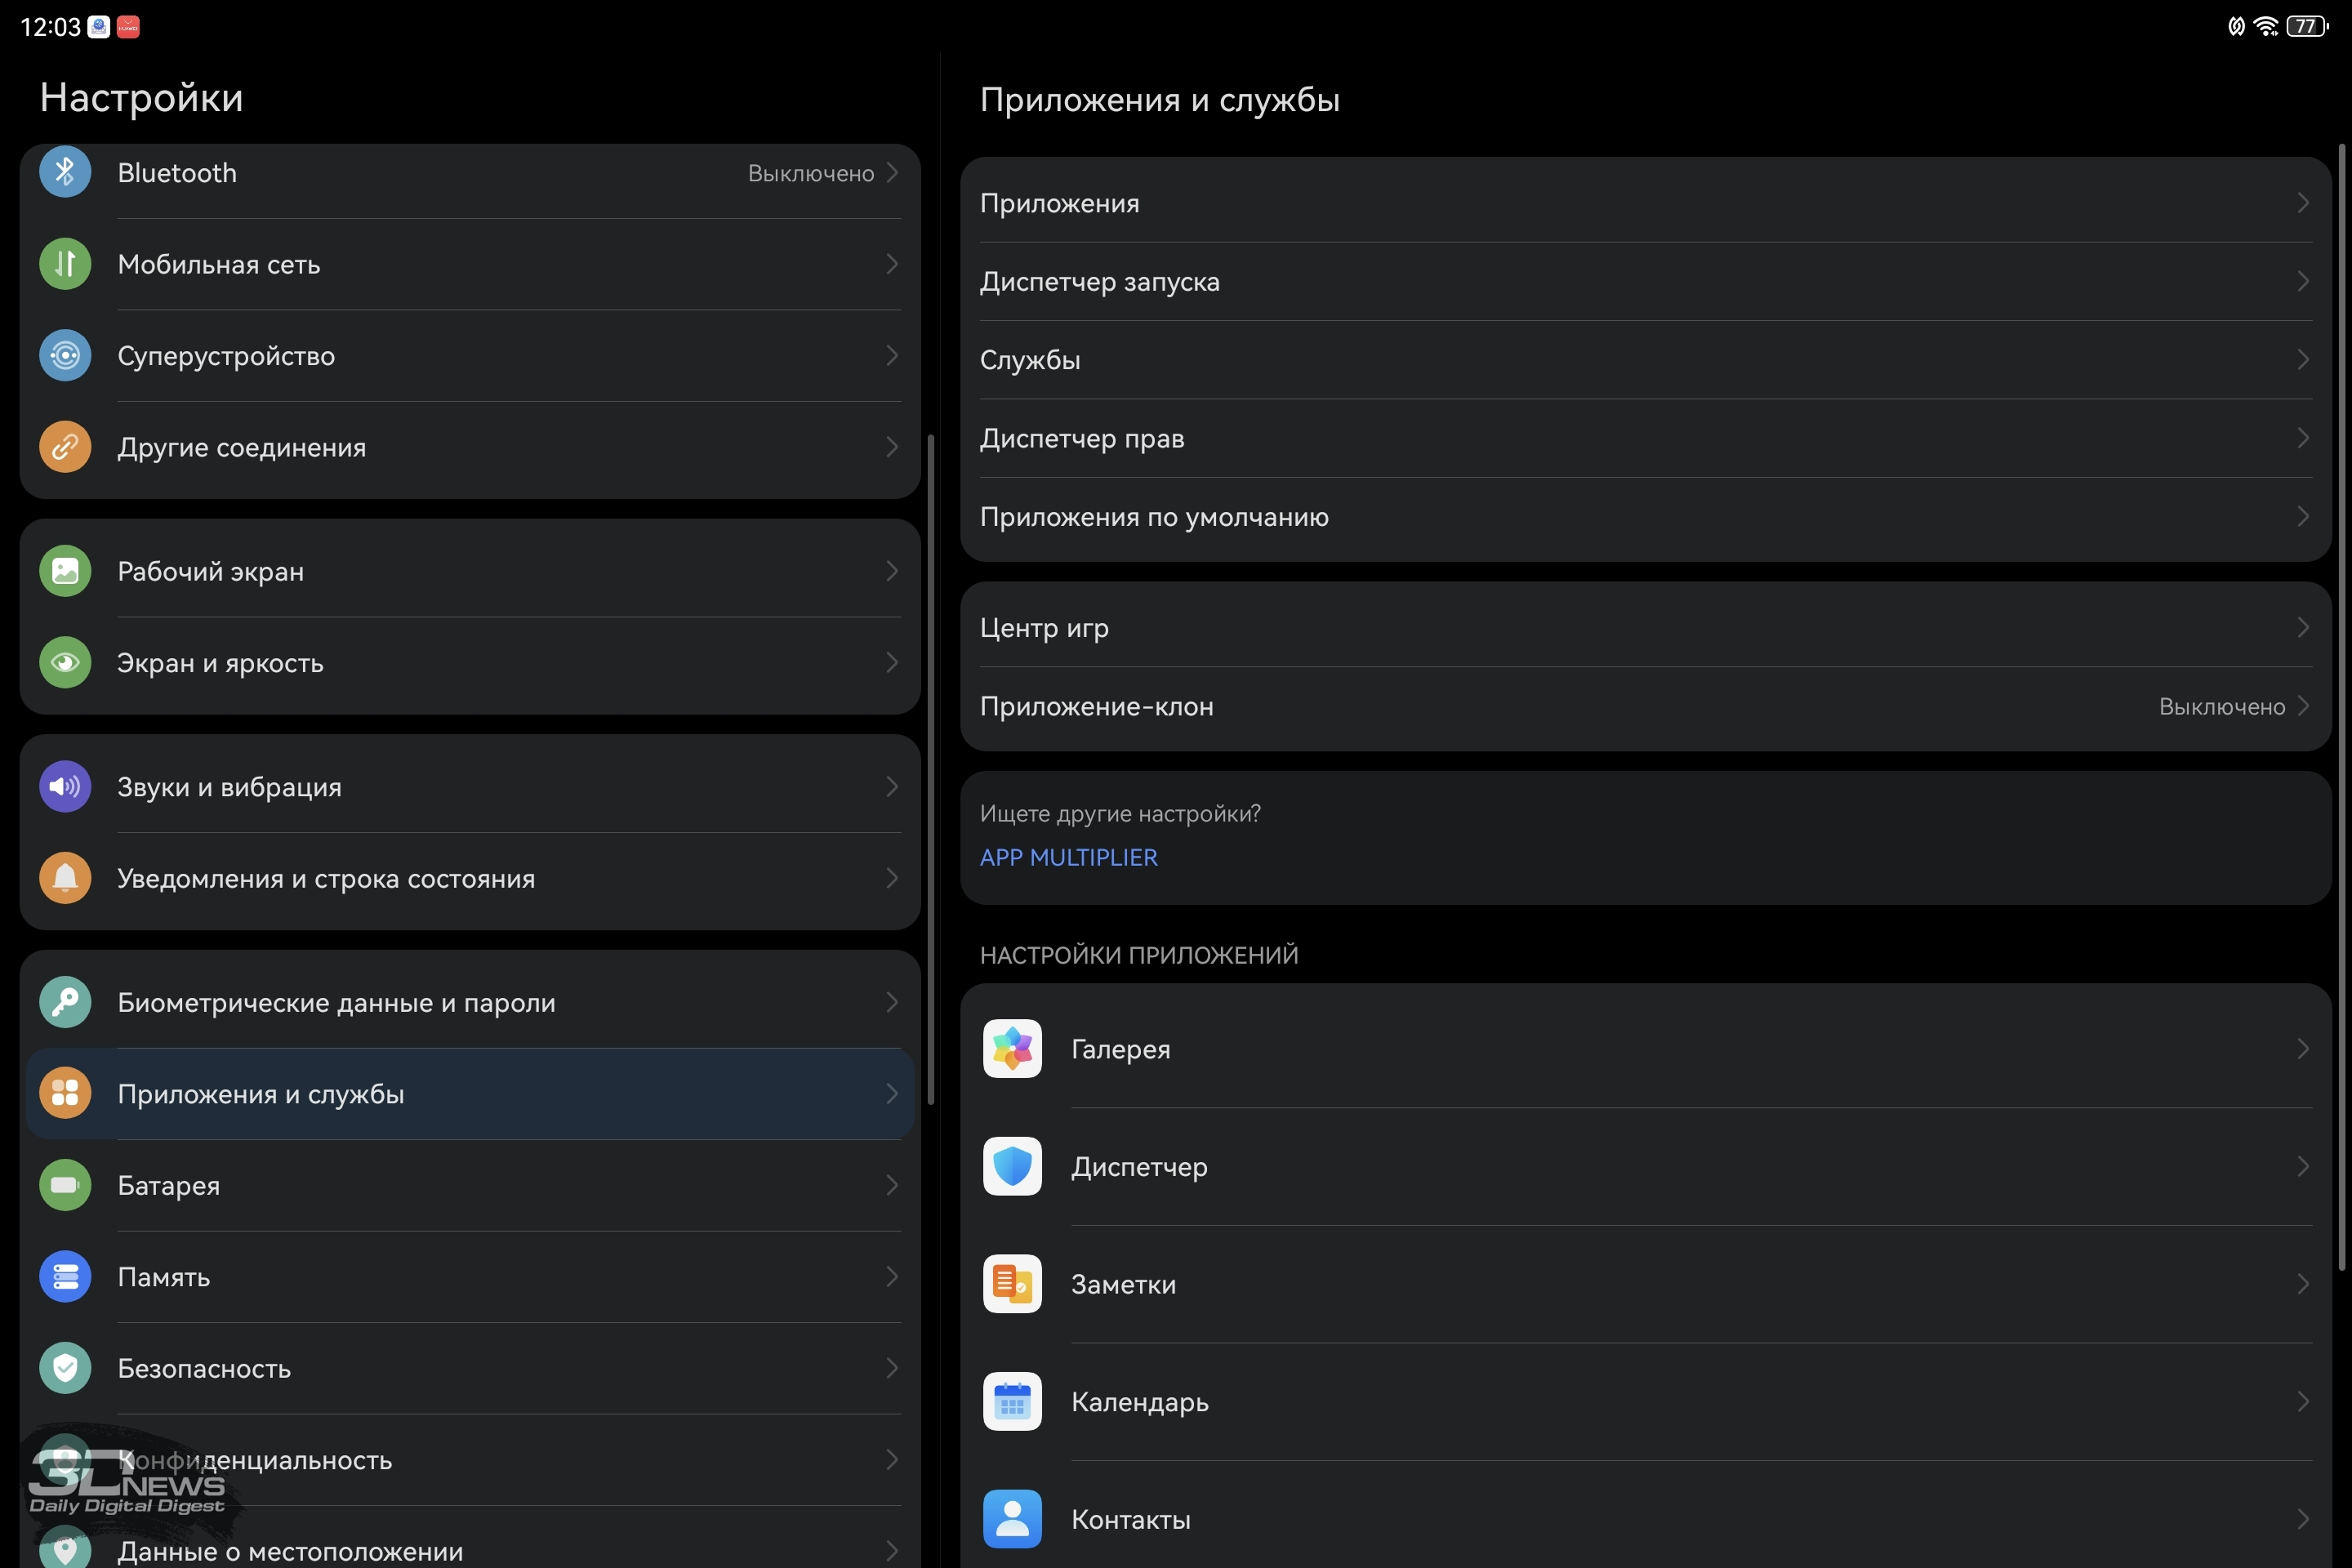Open the Службы entry

coord(1646,359)
